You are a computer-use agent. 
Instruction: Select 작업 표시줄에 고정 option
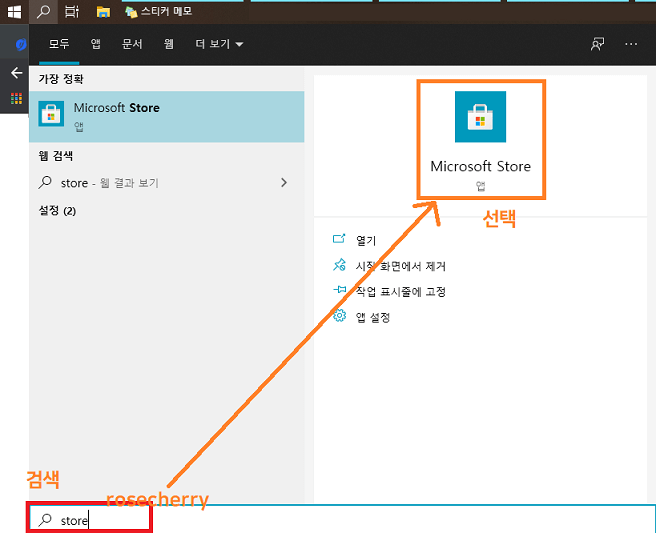point(400,292)
